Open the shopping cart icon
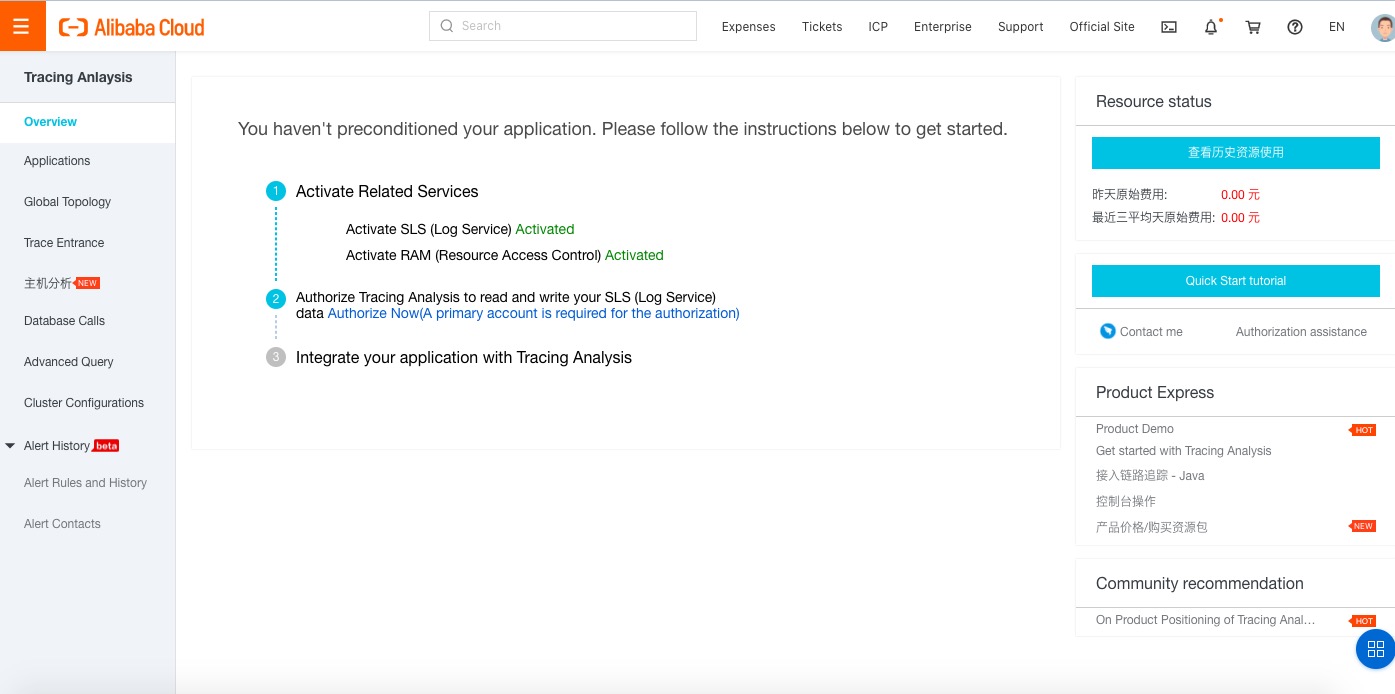The image size is (1395, 694). (1253, 27)
